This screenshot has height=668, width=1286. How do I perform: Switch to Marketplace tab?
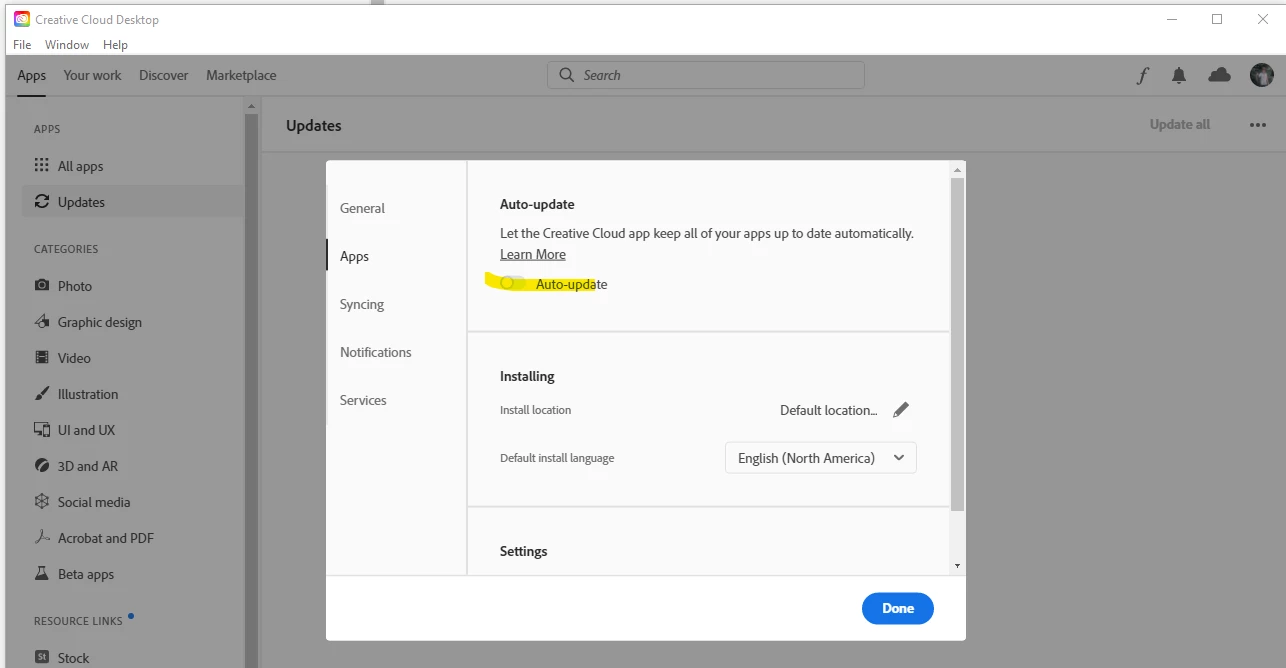241,75
